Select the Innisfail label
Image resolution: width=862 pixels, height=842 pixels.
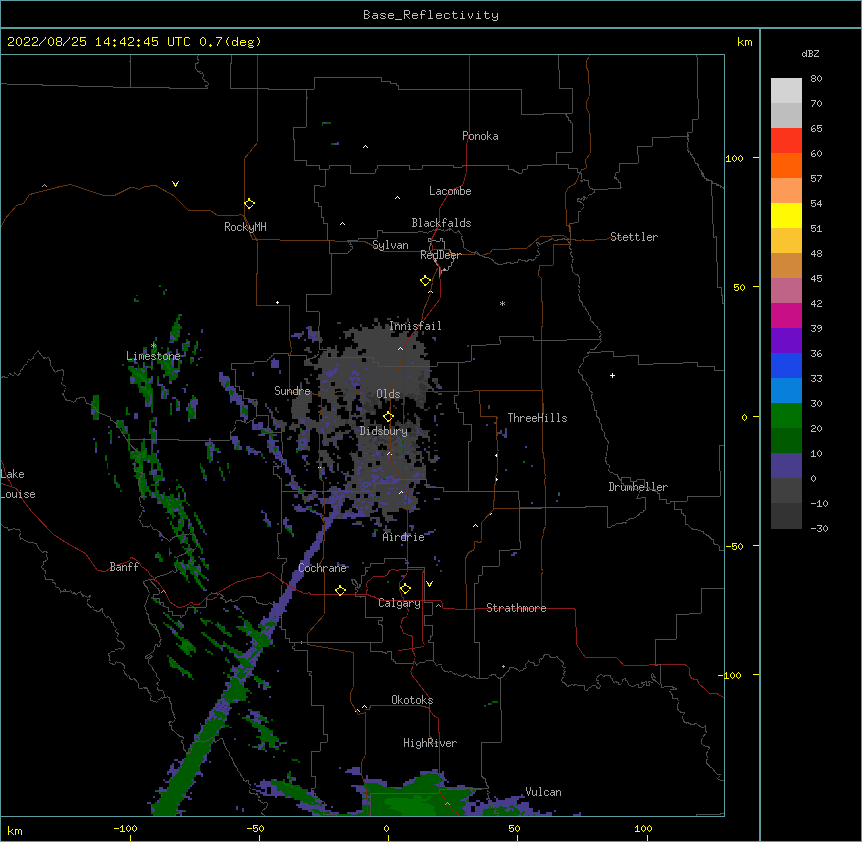point(415,326)
